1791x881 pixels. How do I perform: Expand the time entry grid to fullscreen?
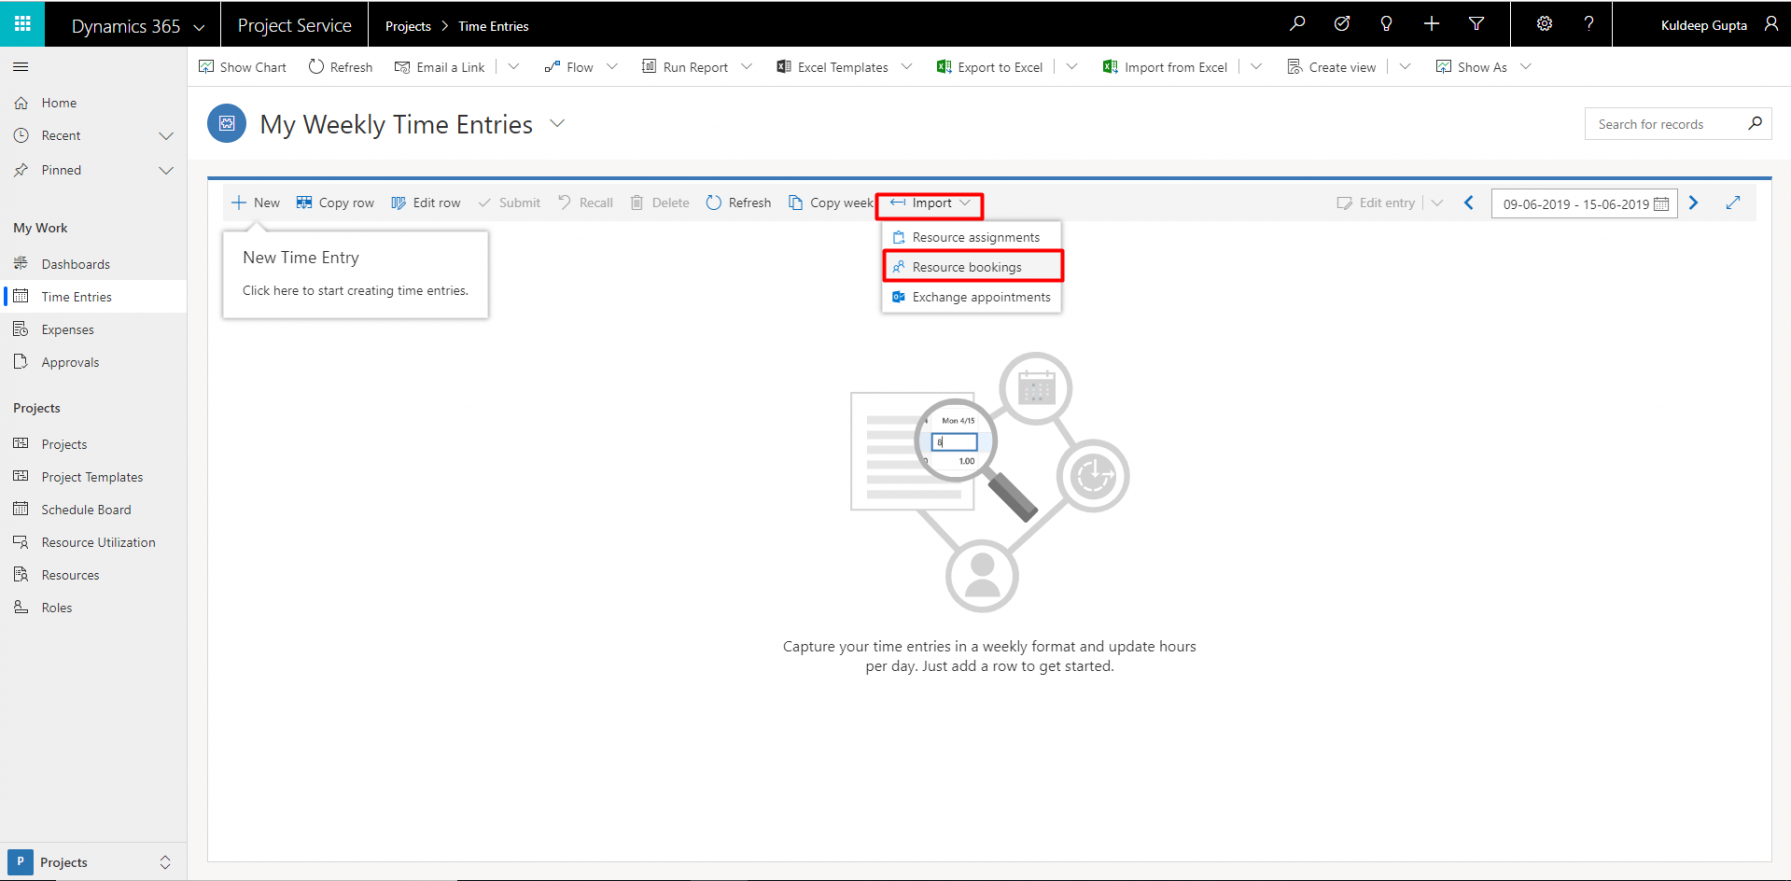(1733, 203)
